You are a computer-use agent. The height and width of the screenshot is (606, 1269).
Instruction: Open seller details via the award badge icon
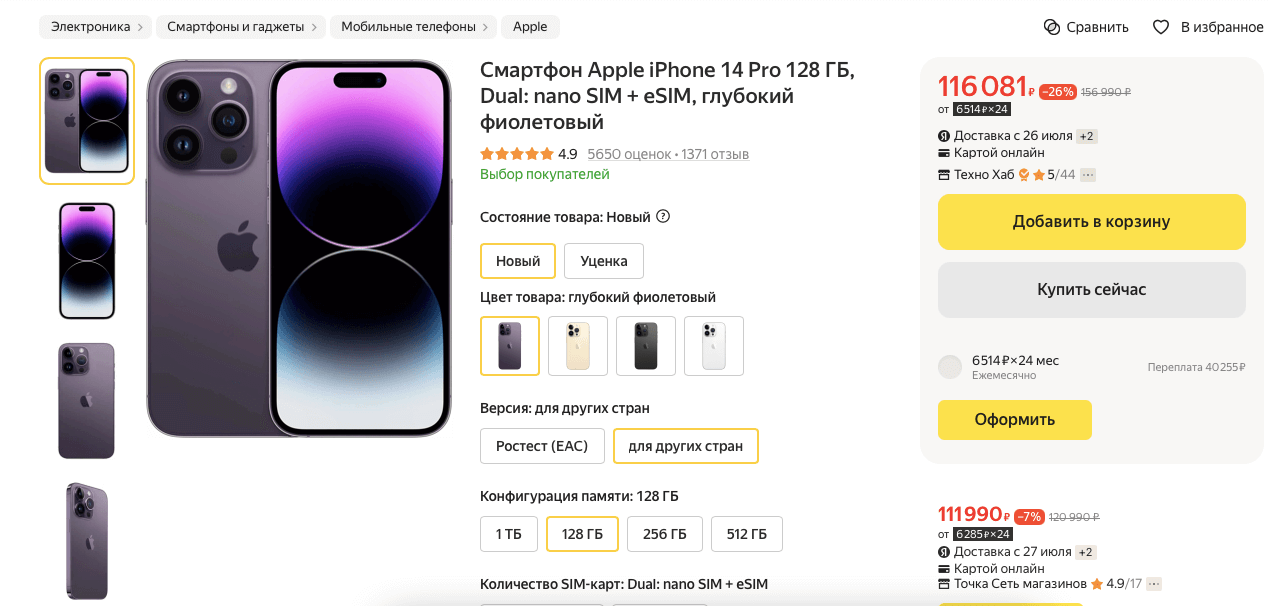pos(1023,174)
